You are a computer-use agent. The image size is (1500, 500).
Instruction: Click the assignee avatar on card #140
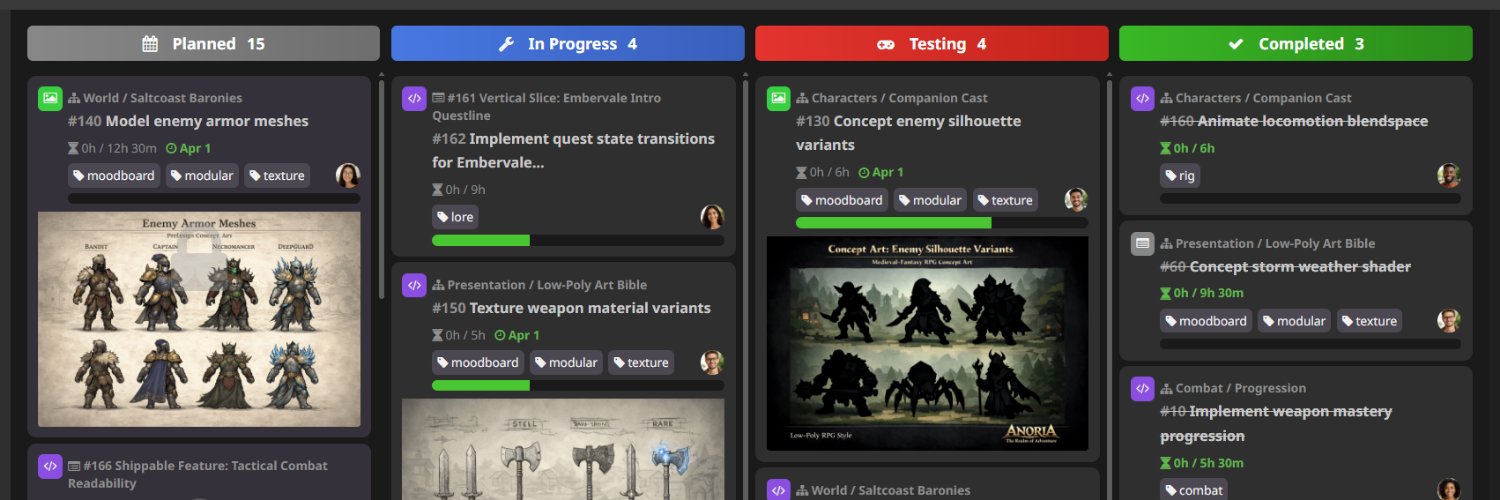click(x=348, y=175)
